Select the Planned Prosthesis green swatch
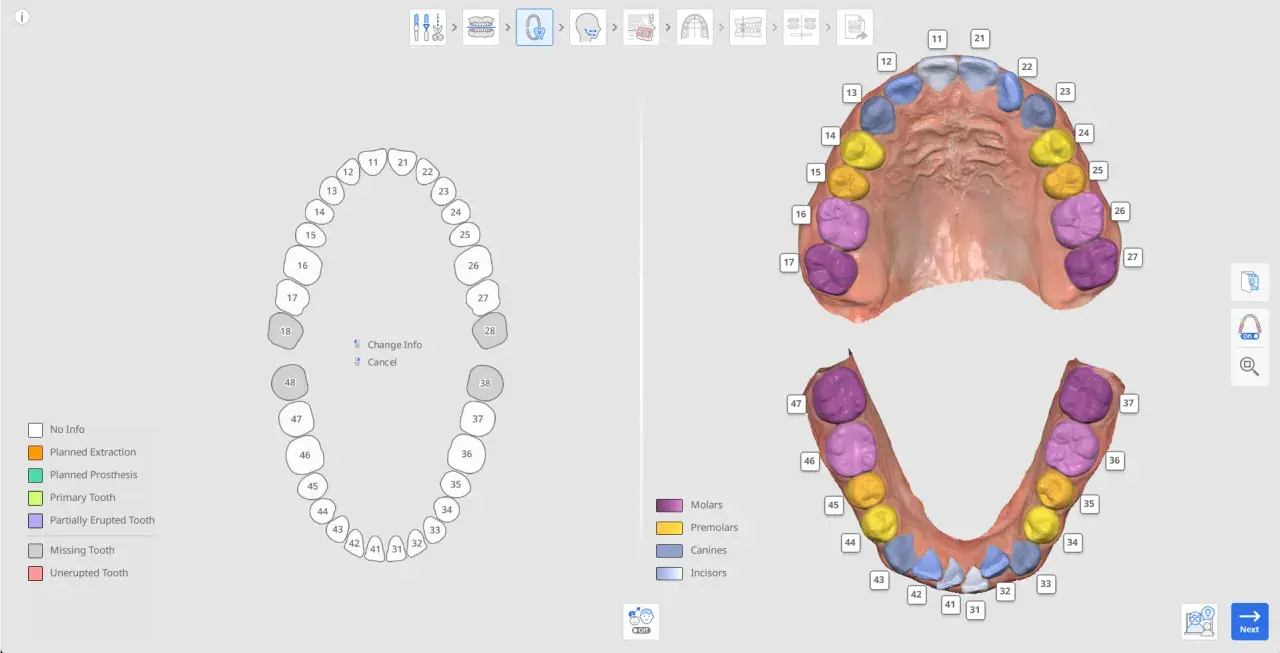The image size is (1280, 653). (35, 475)
